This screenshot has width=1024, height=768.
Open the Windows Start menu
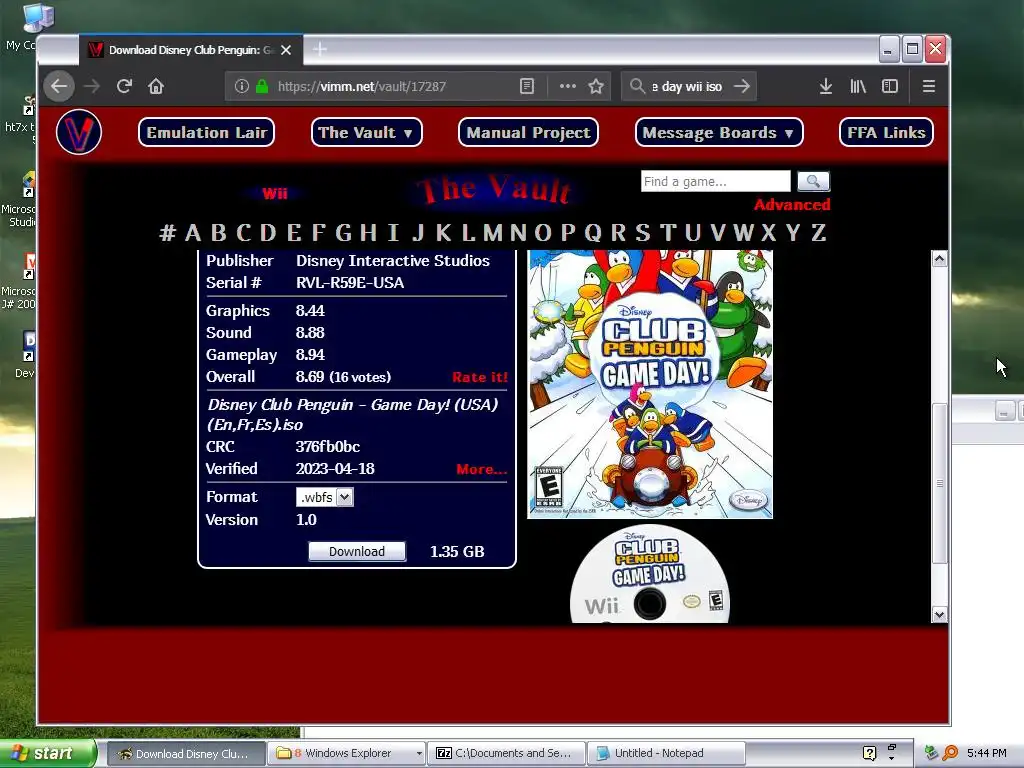coord(48,753)
